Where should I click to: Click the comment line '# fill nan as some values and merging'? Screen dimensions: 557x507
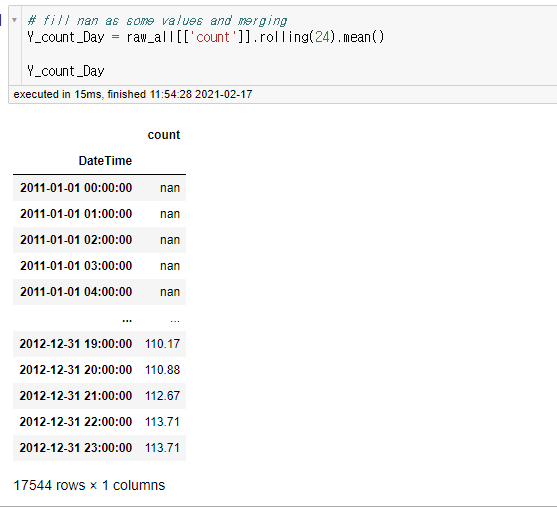[x=157, y=21]
